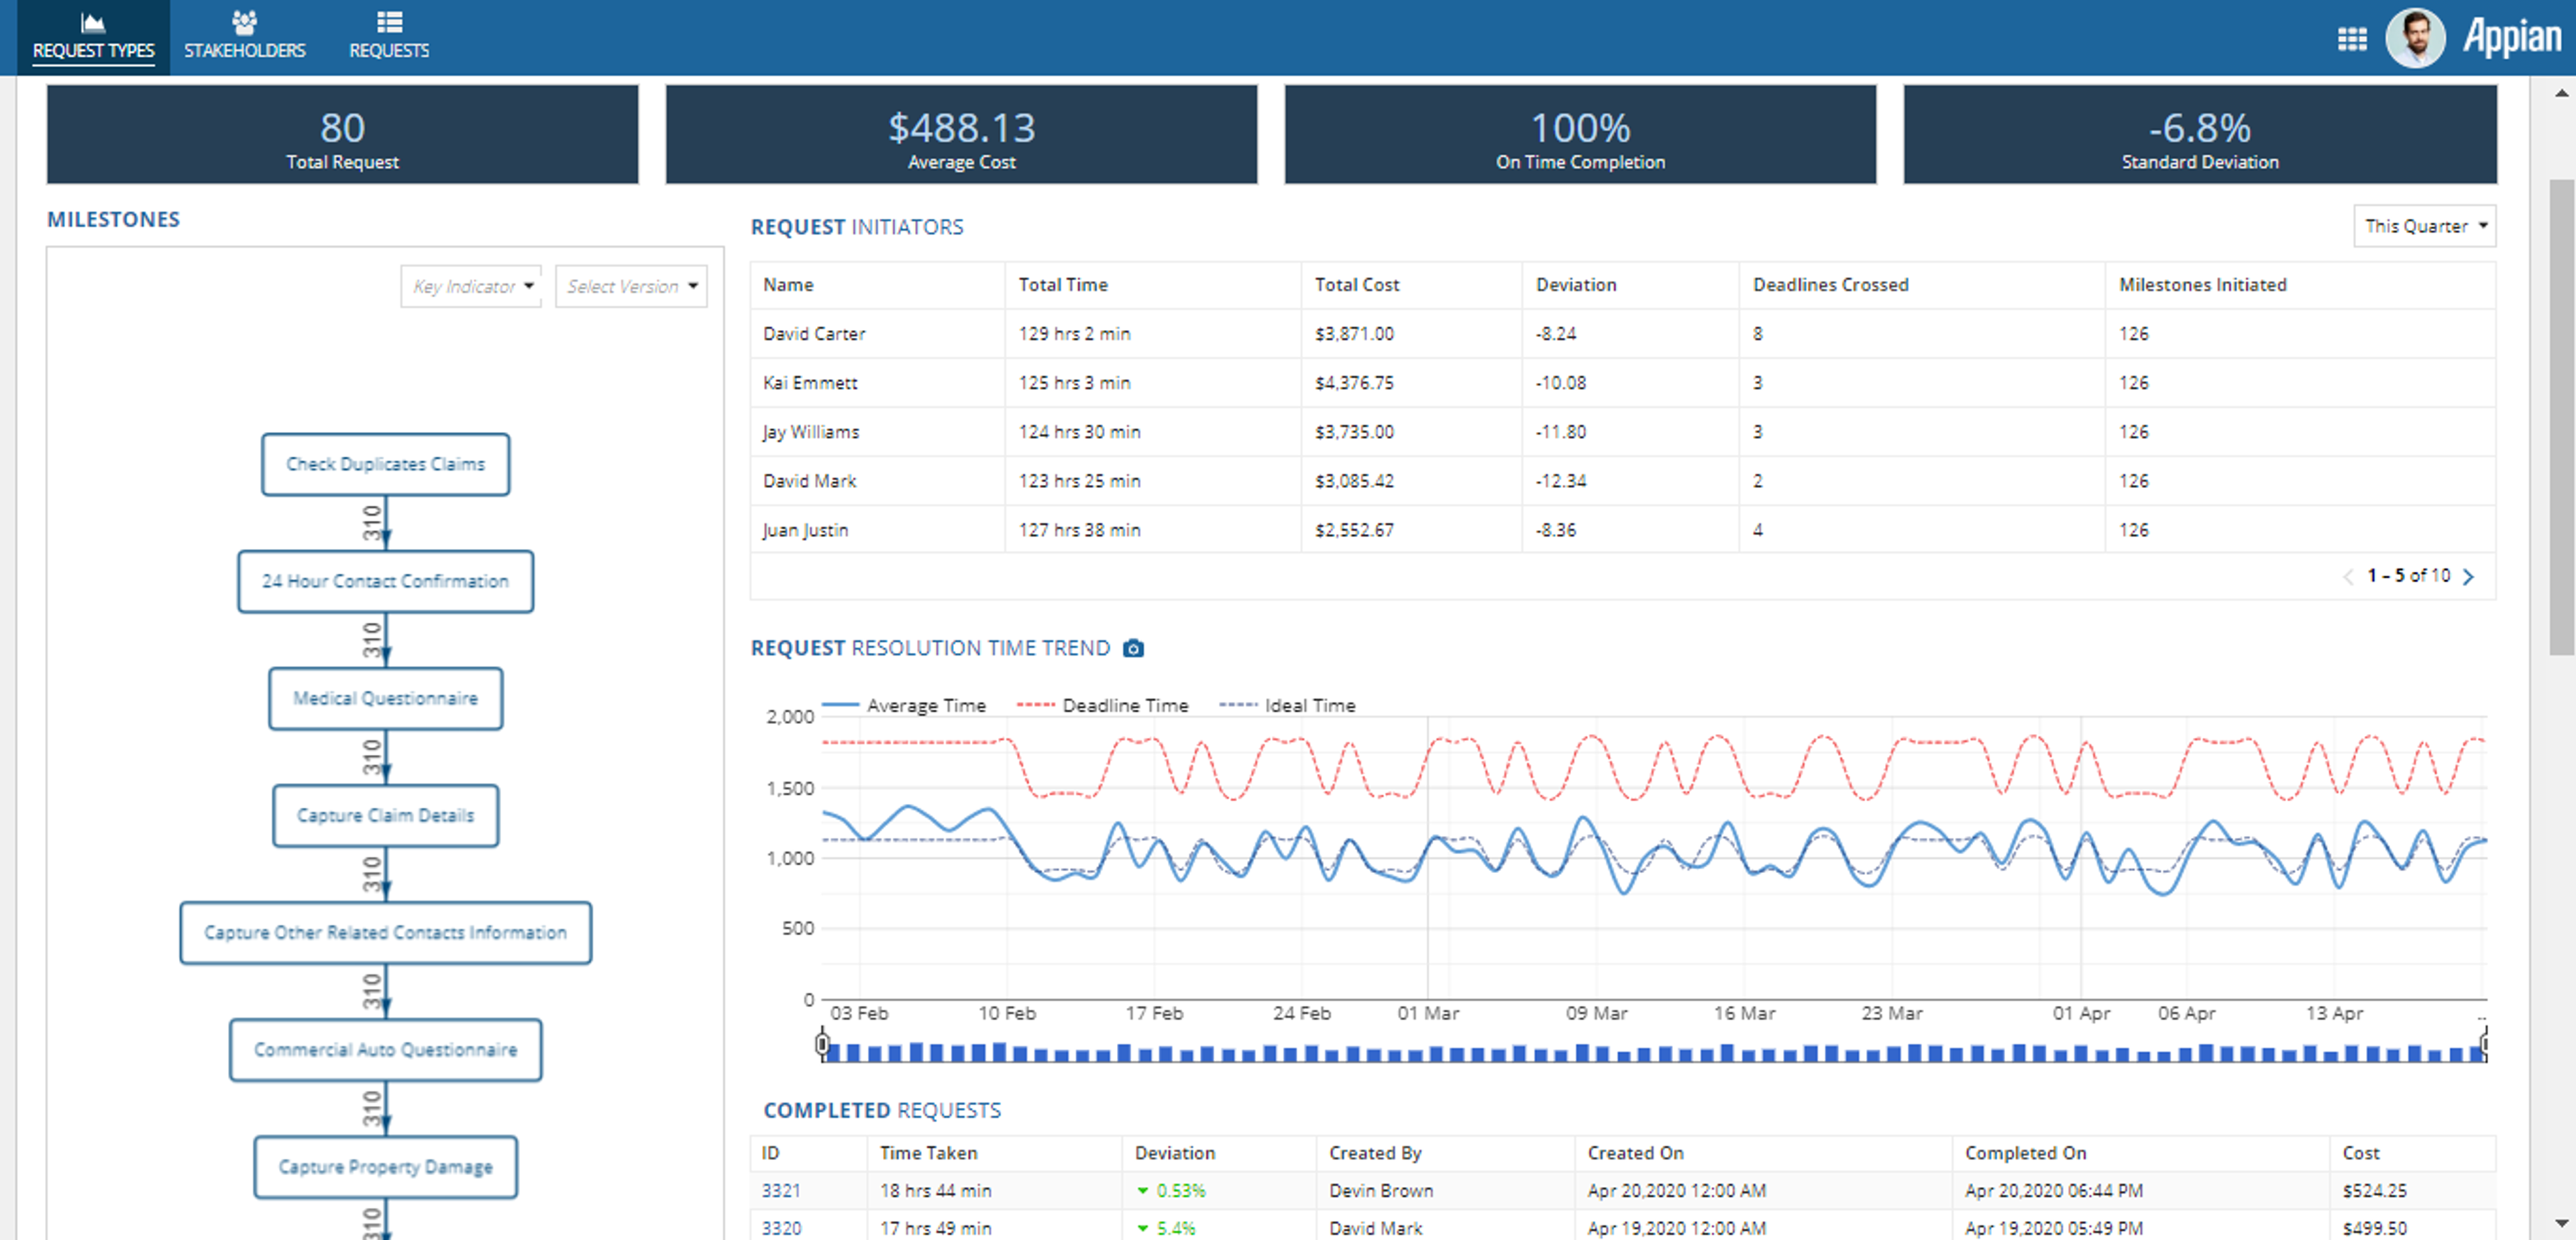Select the Capture Property Damage milestone

coord(385,1166)
